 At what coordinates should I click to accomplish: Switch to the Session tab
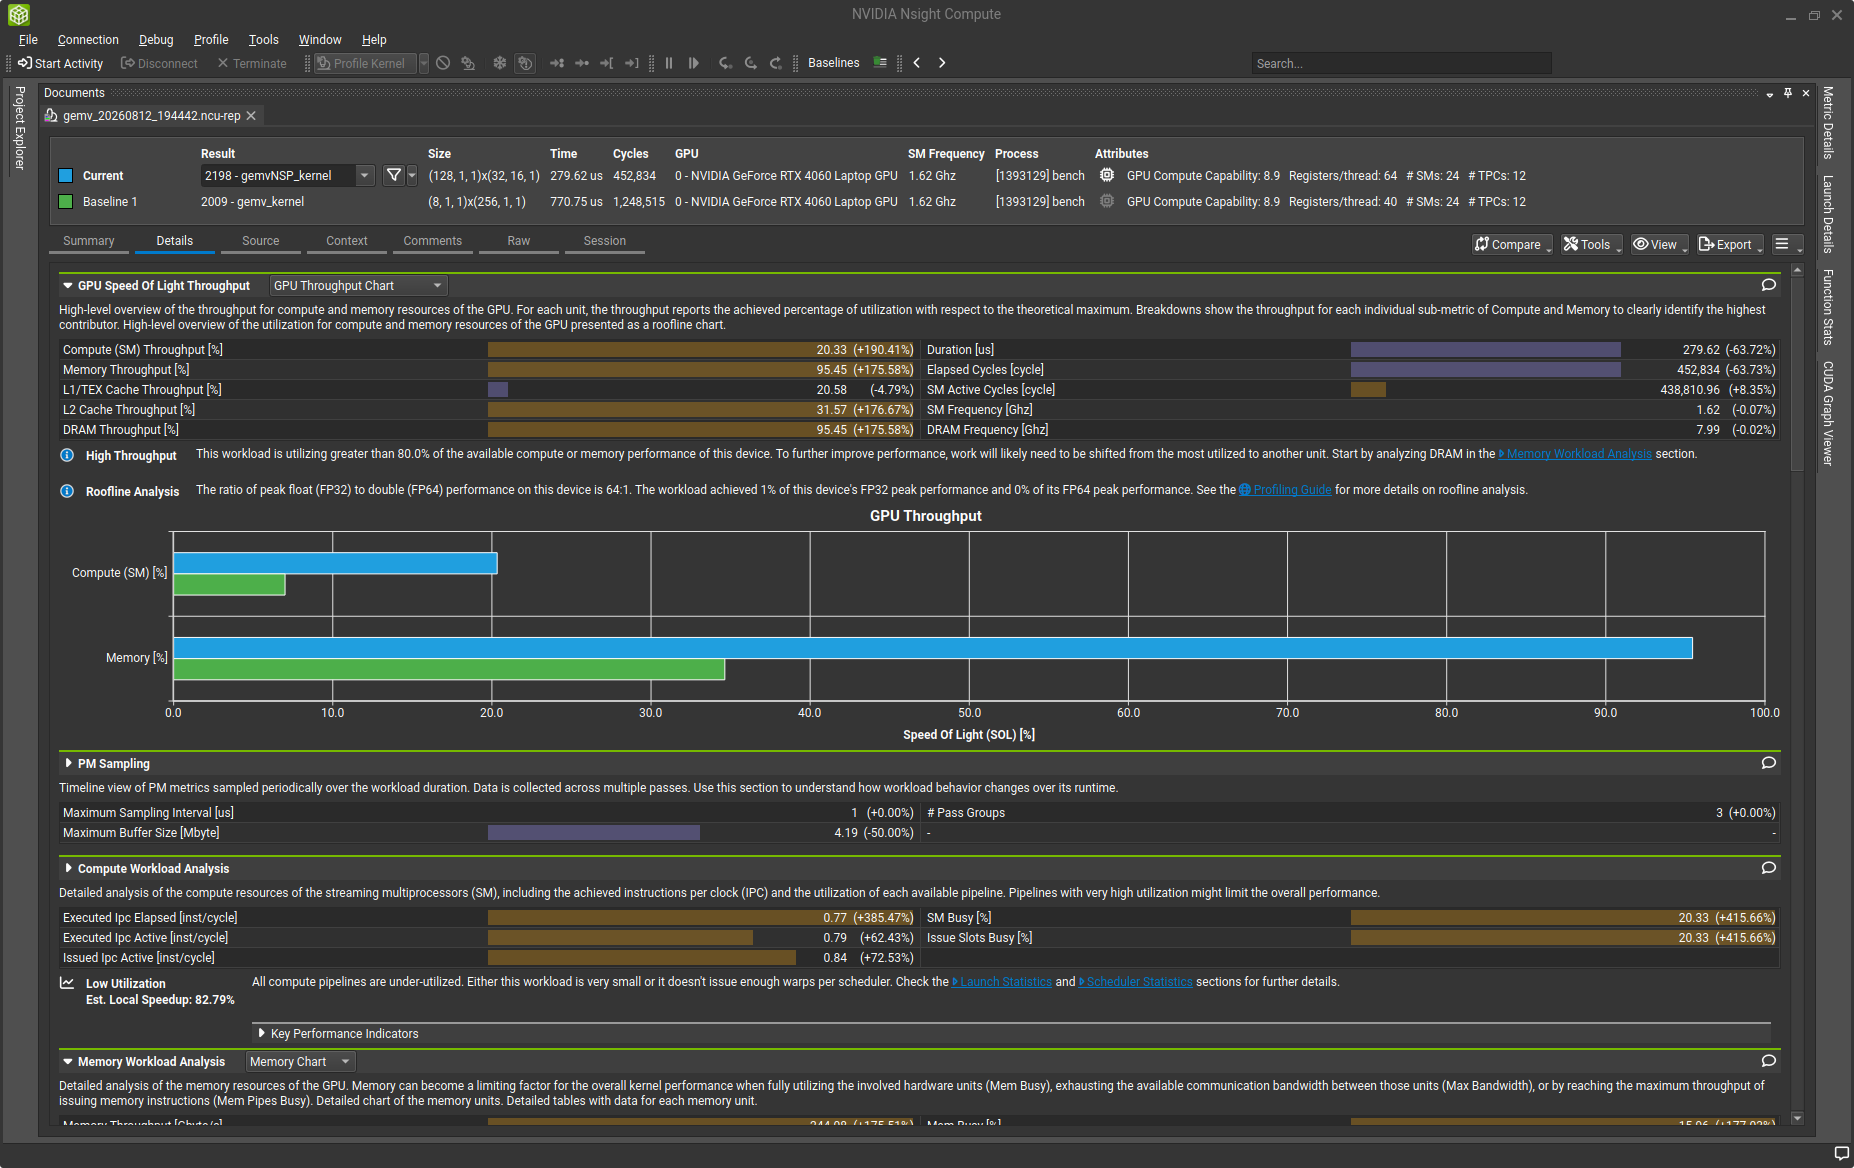pos(605,241)
